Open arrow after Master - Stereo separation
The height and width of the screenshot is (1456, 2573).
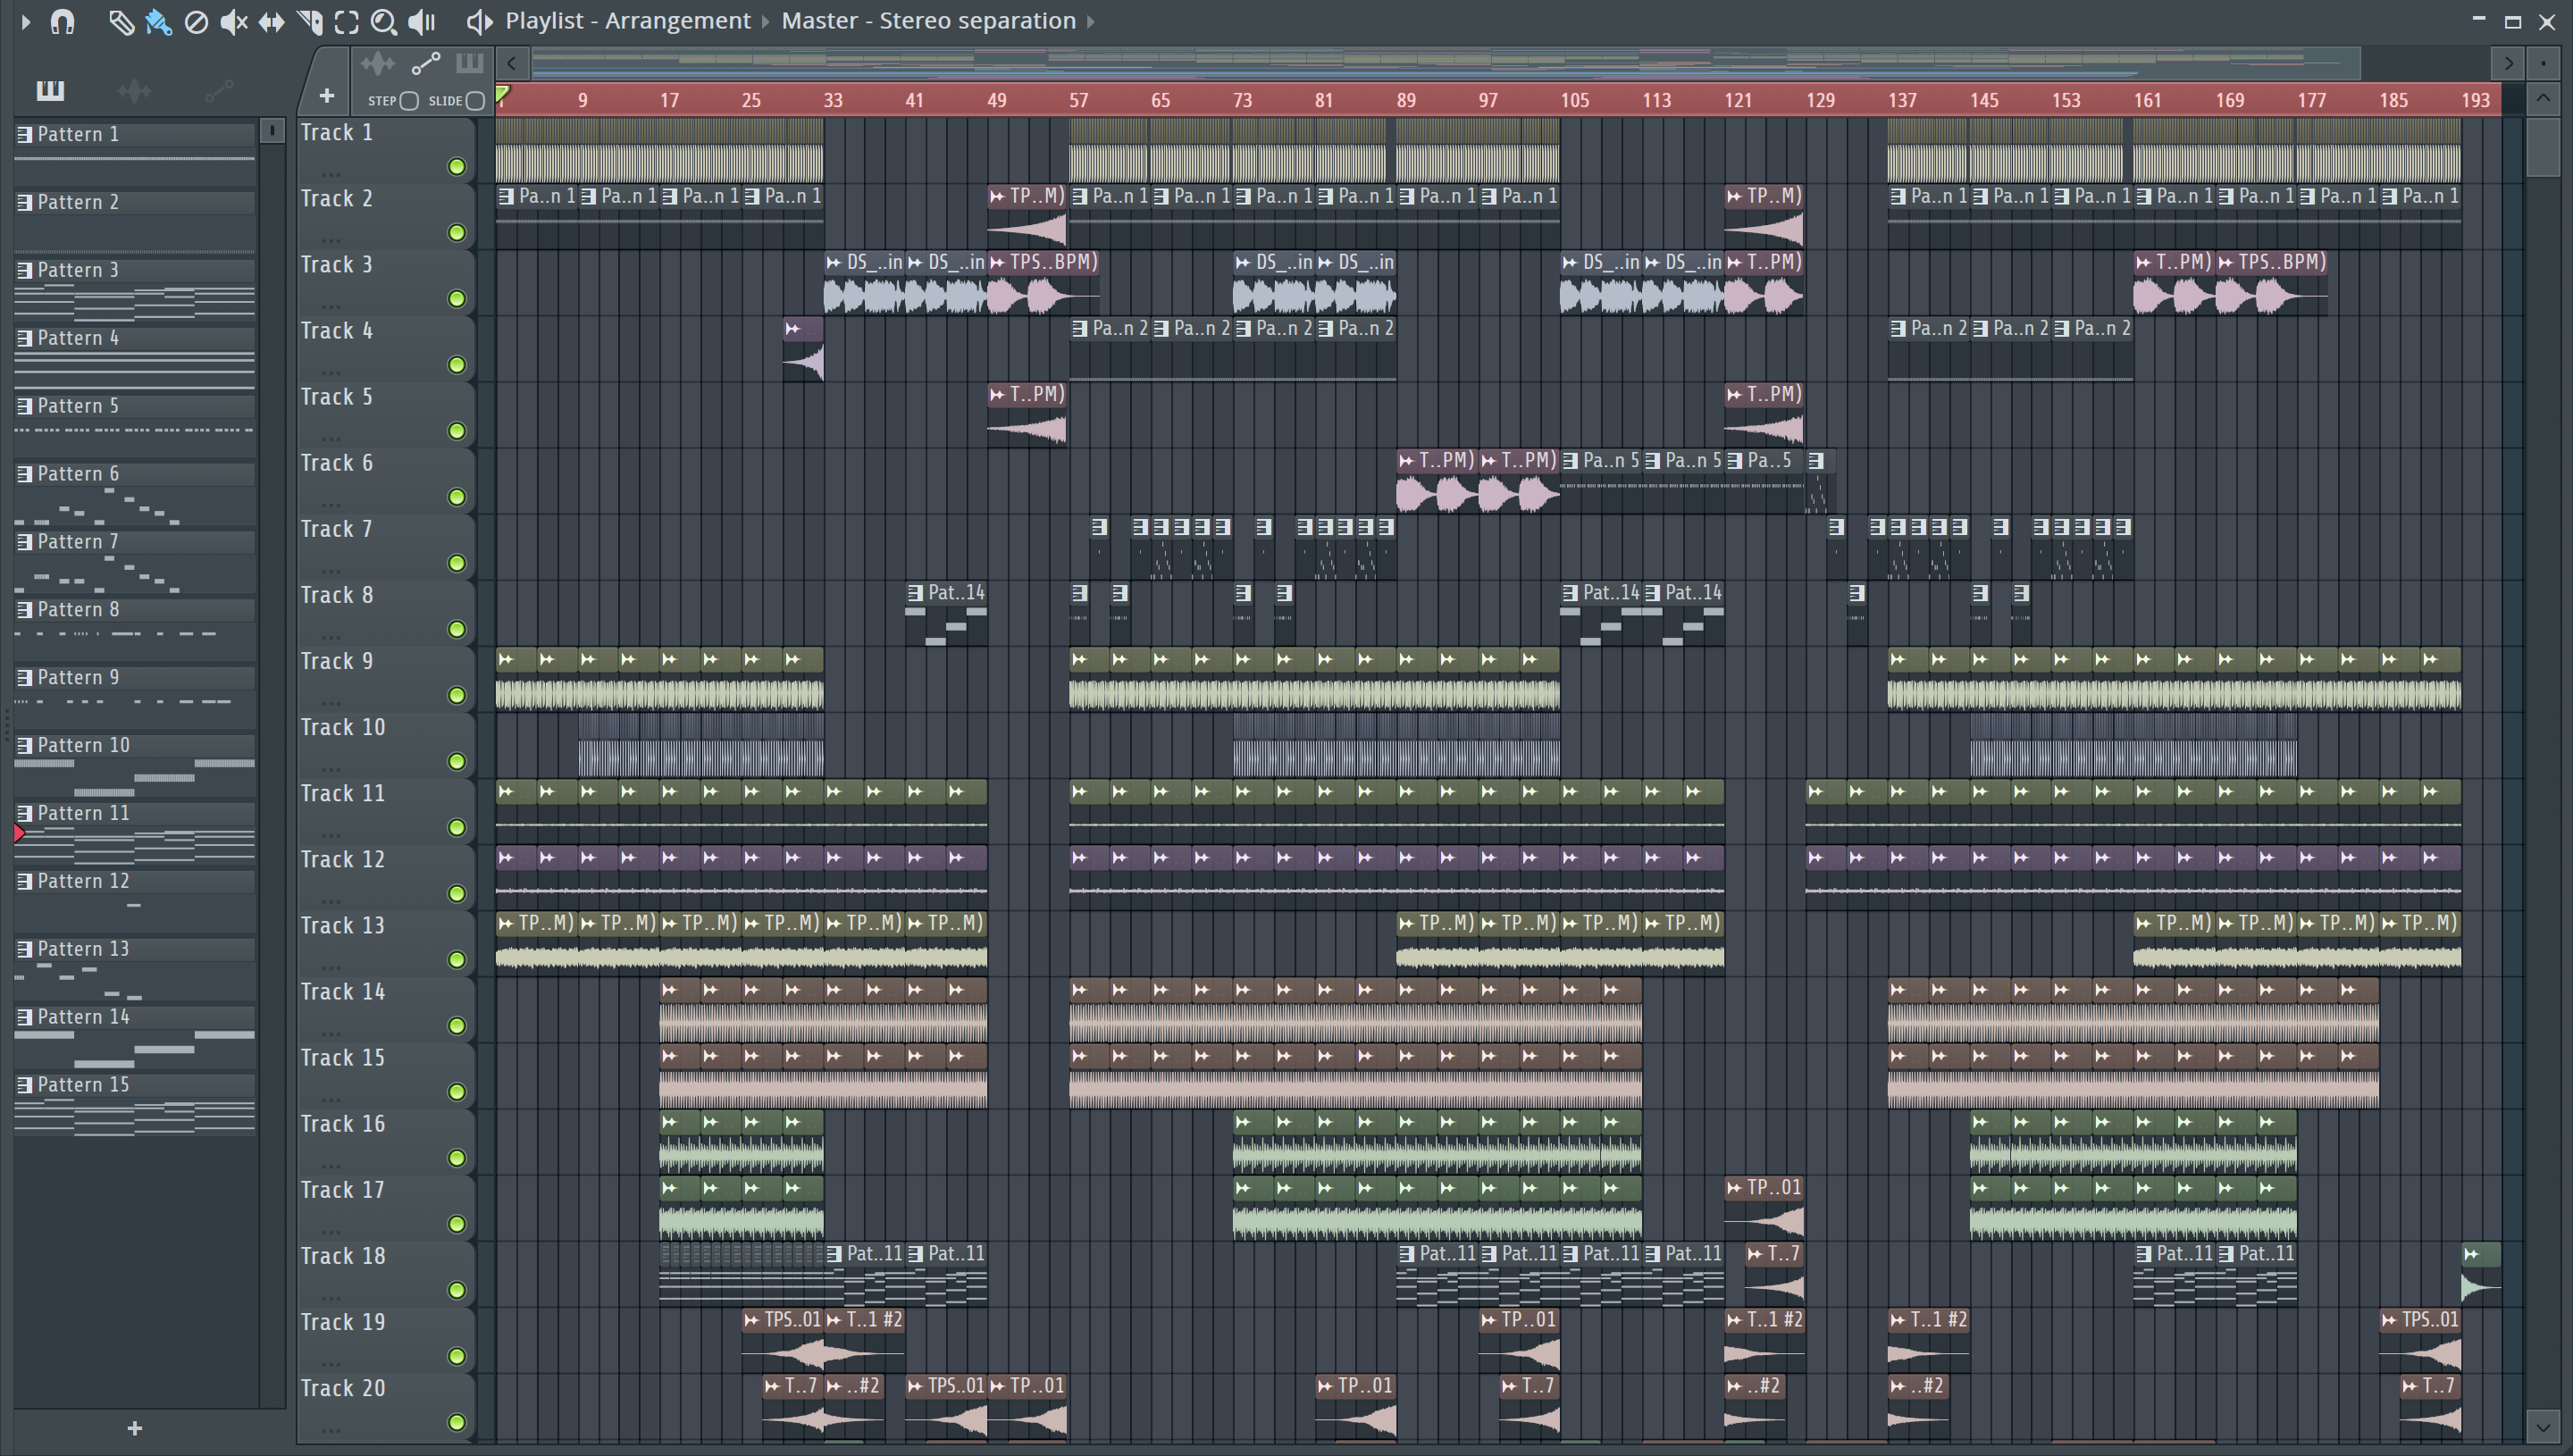click(x=1090, y=21)
